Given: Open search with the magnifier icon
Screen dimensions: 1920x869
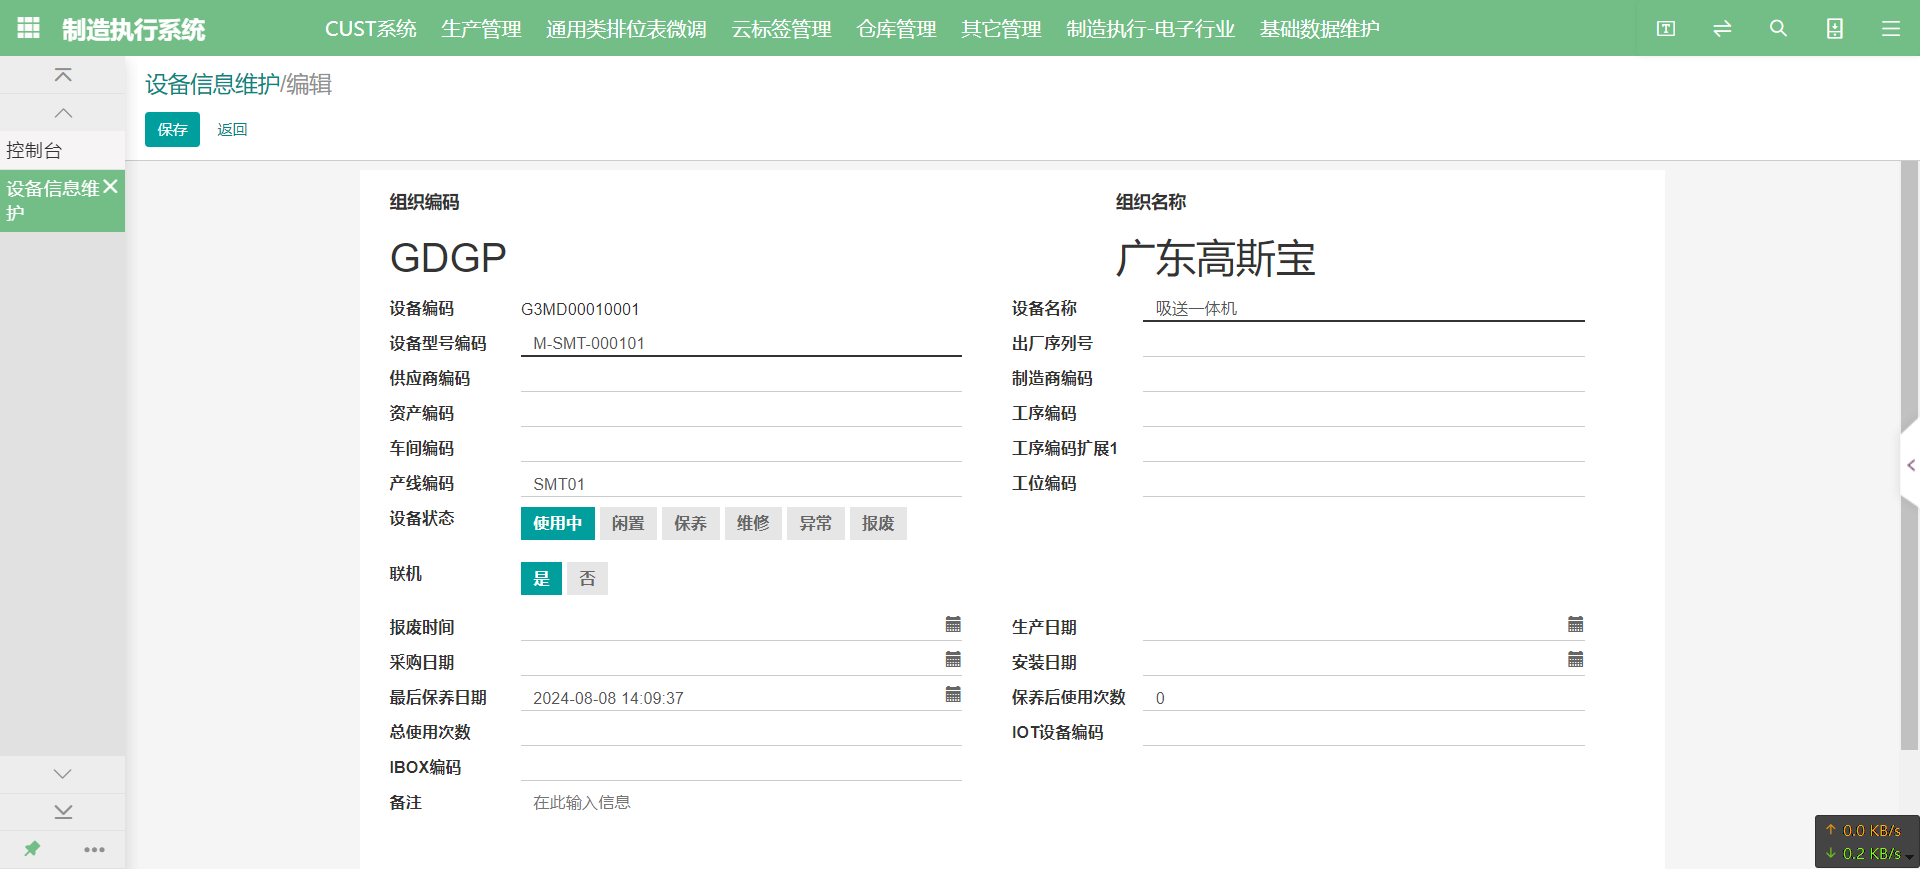Looking at the screenshot, I should (x=1778, y=28).
